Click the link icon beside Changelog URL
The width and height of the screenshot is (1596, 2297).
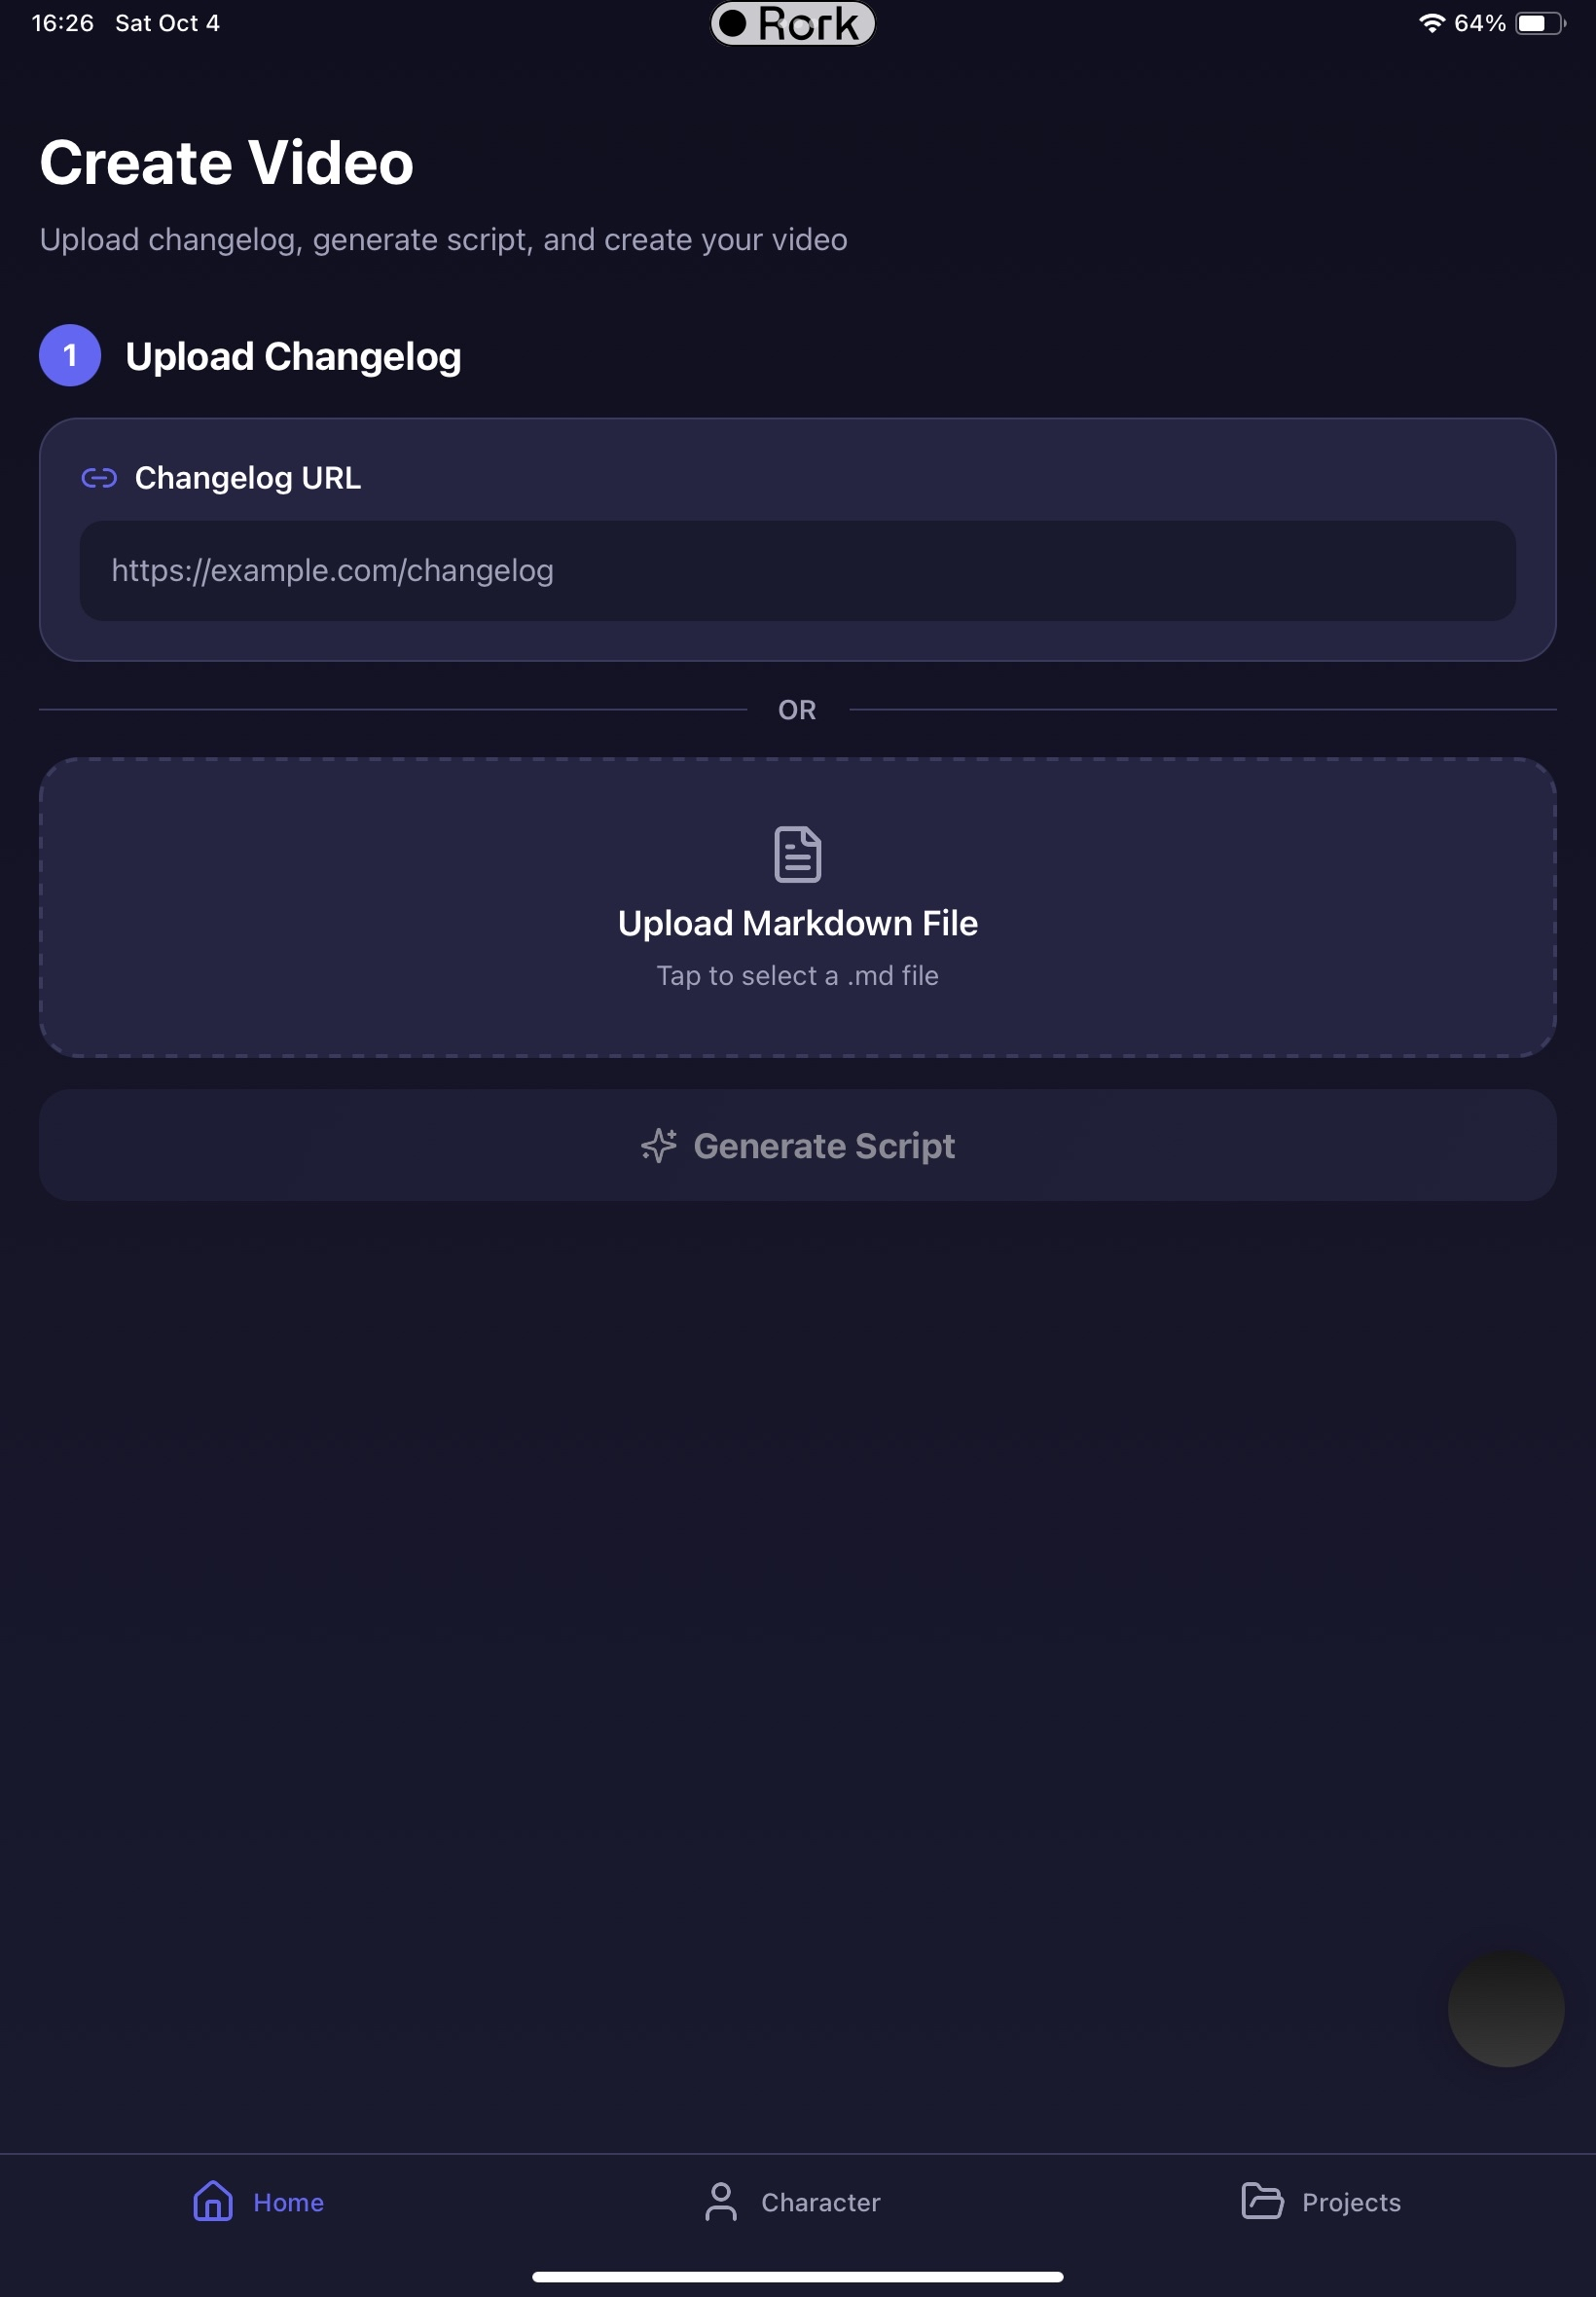point(99,478)
